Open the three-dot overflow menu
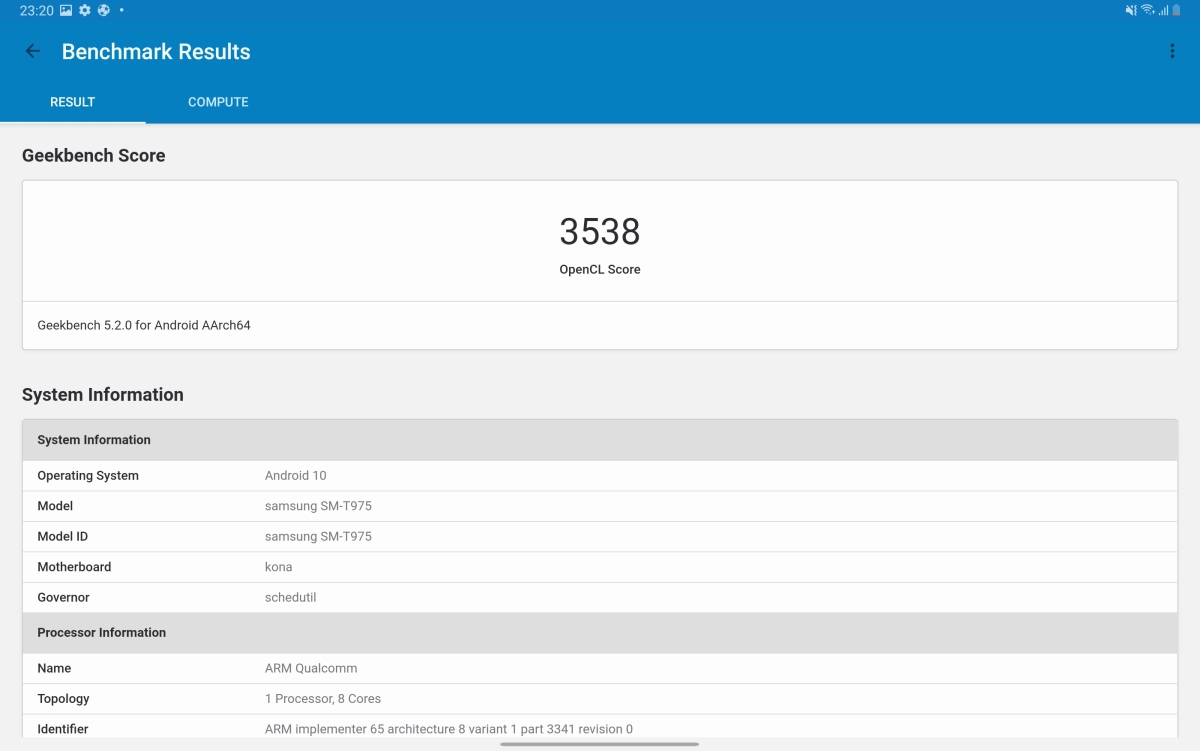Screen dimensions: 1200x751 point(1172,52)
